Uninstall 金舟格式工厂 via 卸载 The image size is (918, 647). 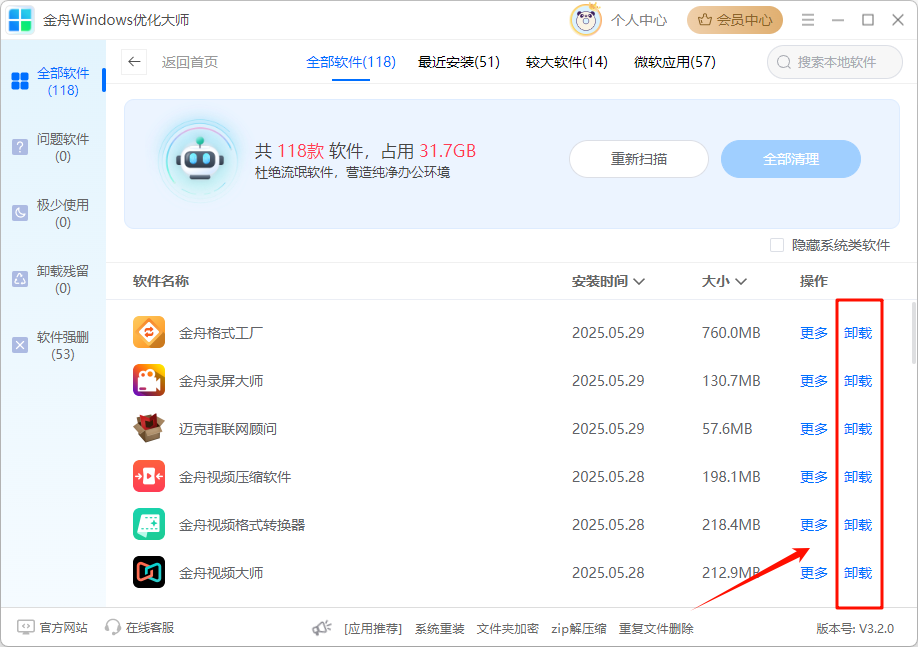click(858, 333)
